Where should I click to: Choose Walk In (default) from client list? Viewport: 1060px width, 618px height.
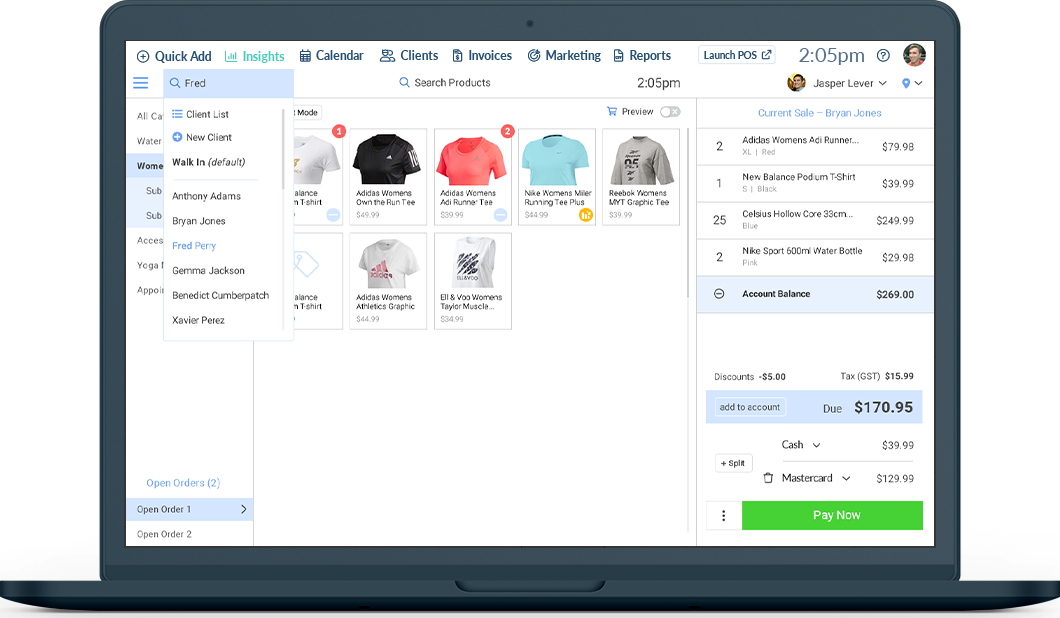click(x=209, y=162)
